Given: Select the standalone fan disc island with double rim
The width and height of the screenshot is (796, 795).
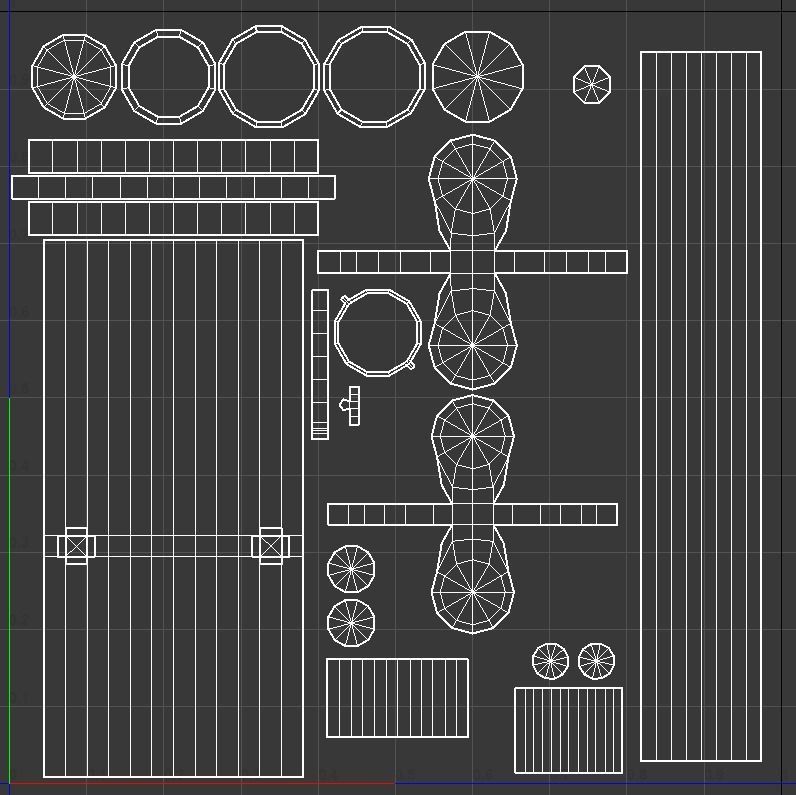Looking at the screenshot, I should click(x=74, y=77).
